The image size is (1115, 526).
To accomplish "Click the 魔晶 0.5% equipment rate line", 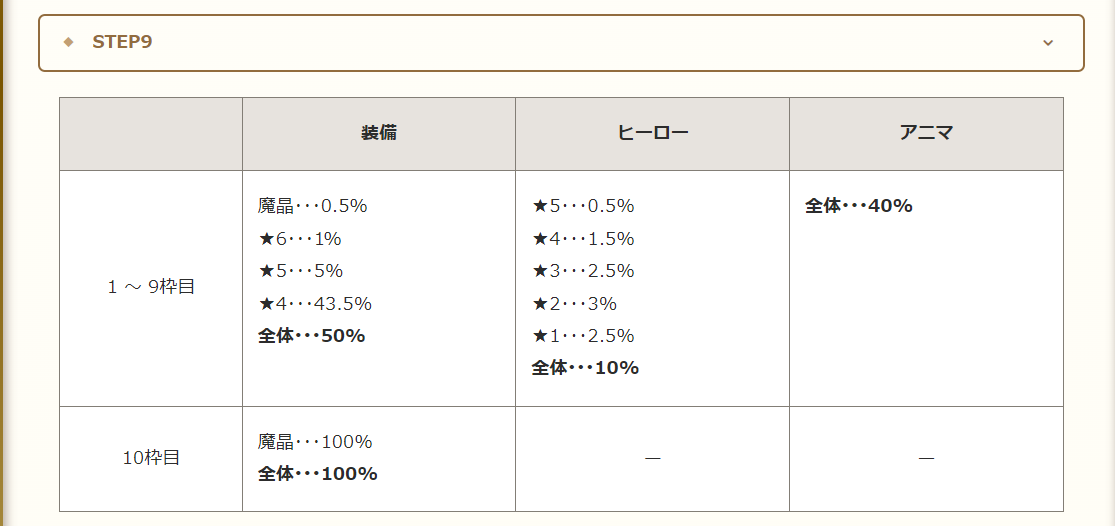I will [312, 206].
